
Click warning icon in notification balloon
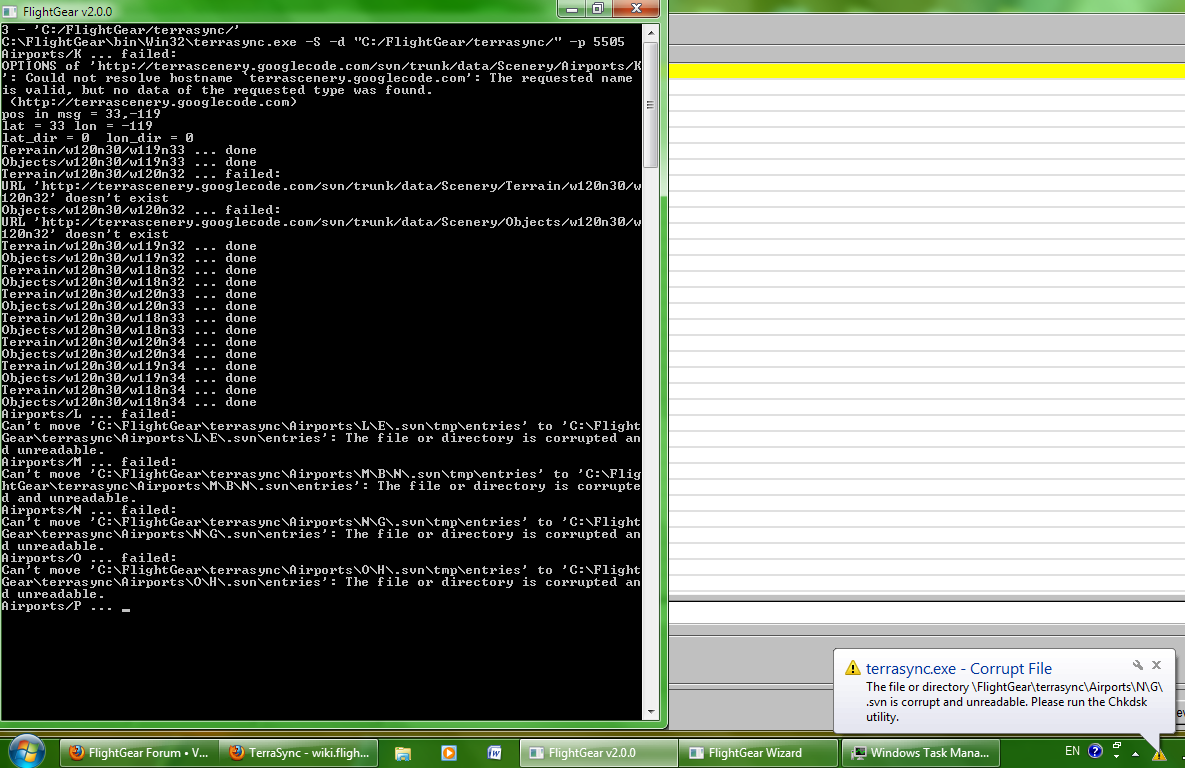[x=852, y=667]
